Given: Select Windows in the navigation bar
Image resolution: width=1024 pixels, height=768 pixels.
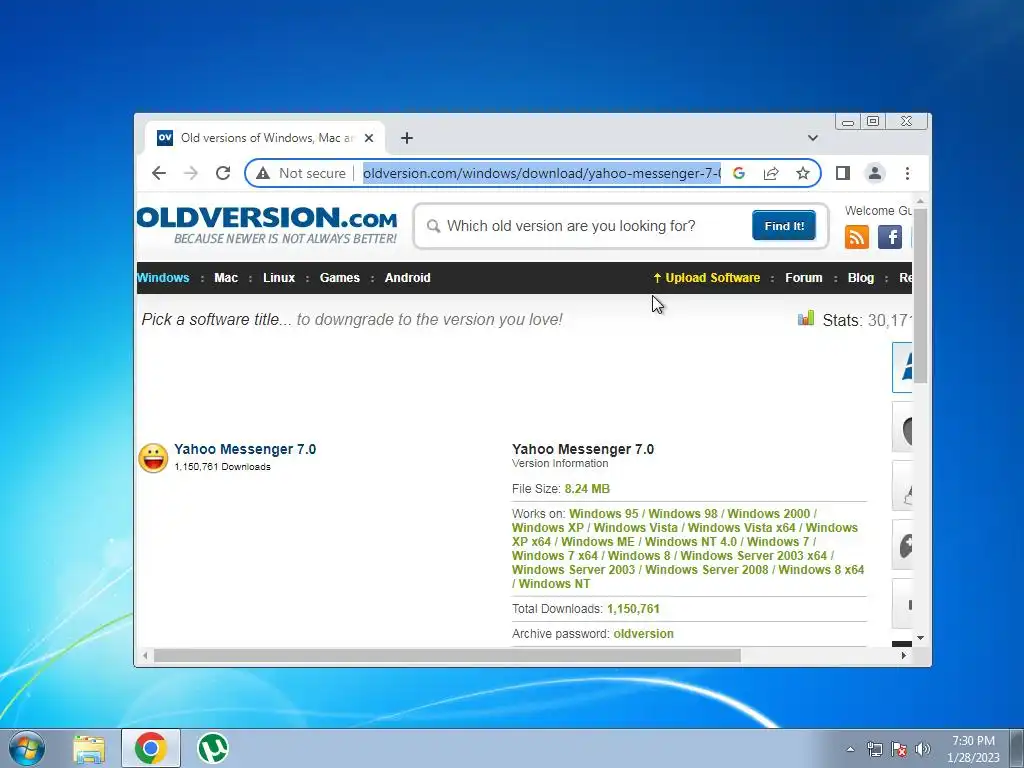Looking at the screenshot, I should (163, 278).
